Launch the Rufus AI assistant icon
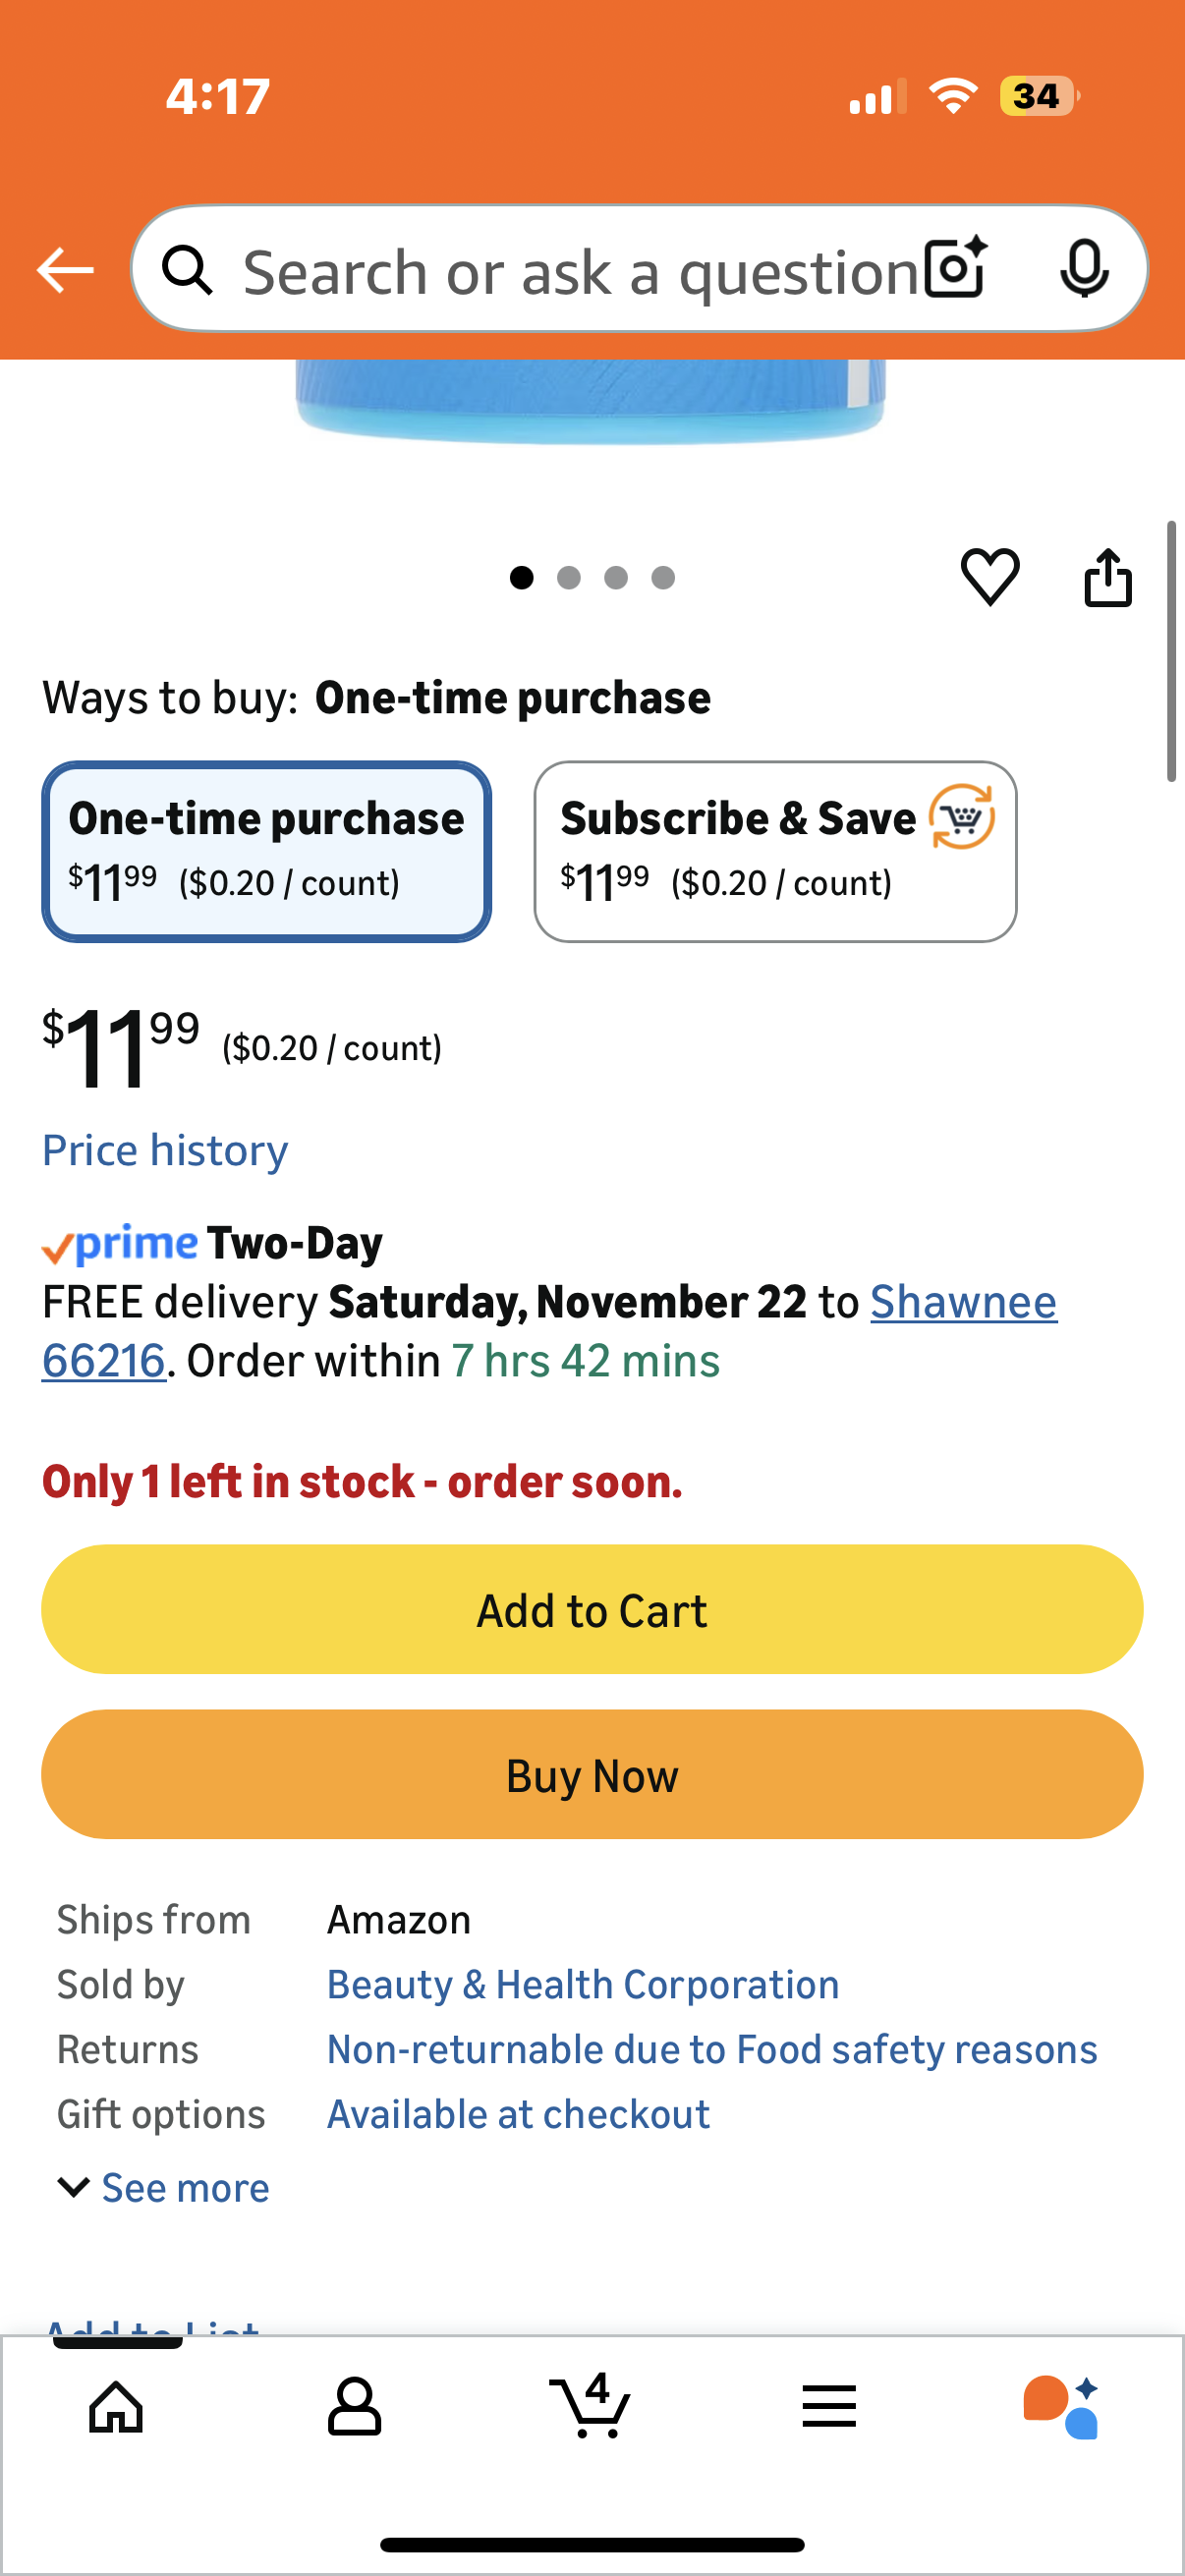The height and width of the screenshot is (2576, 1185). point(1061,2406)
